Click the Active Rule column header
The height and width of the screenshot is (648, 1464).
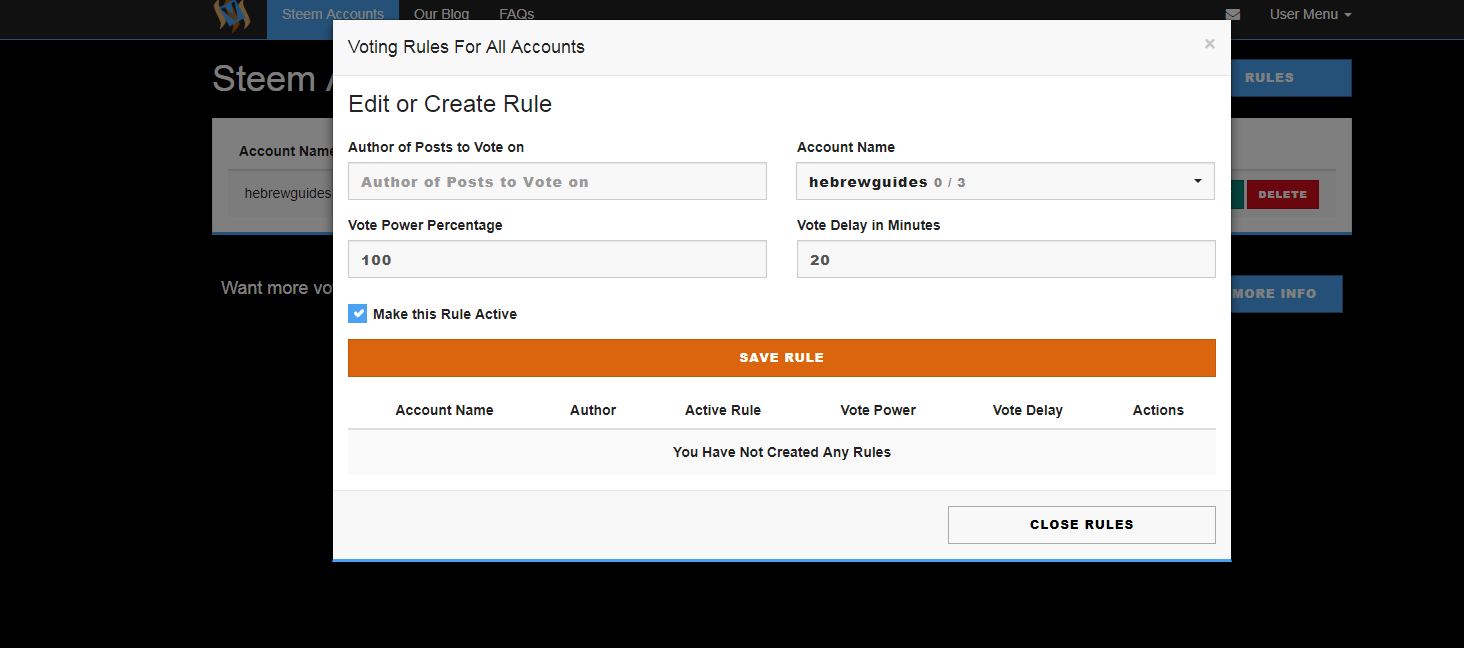click(722, 410)
